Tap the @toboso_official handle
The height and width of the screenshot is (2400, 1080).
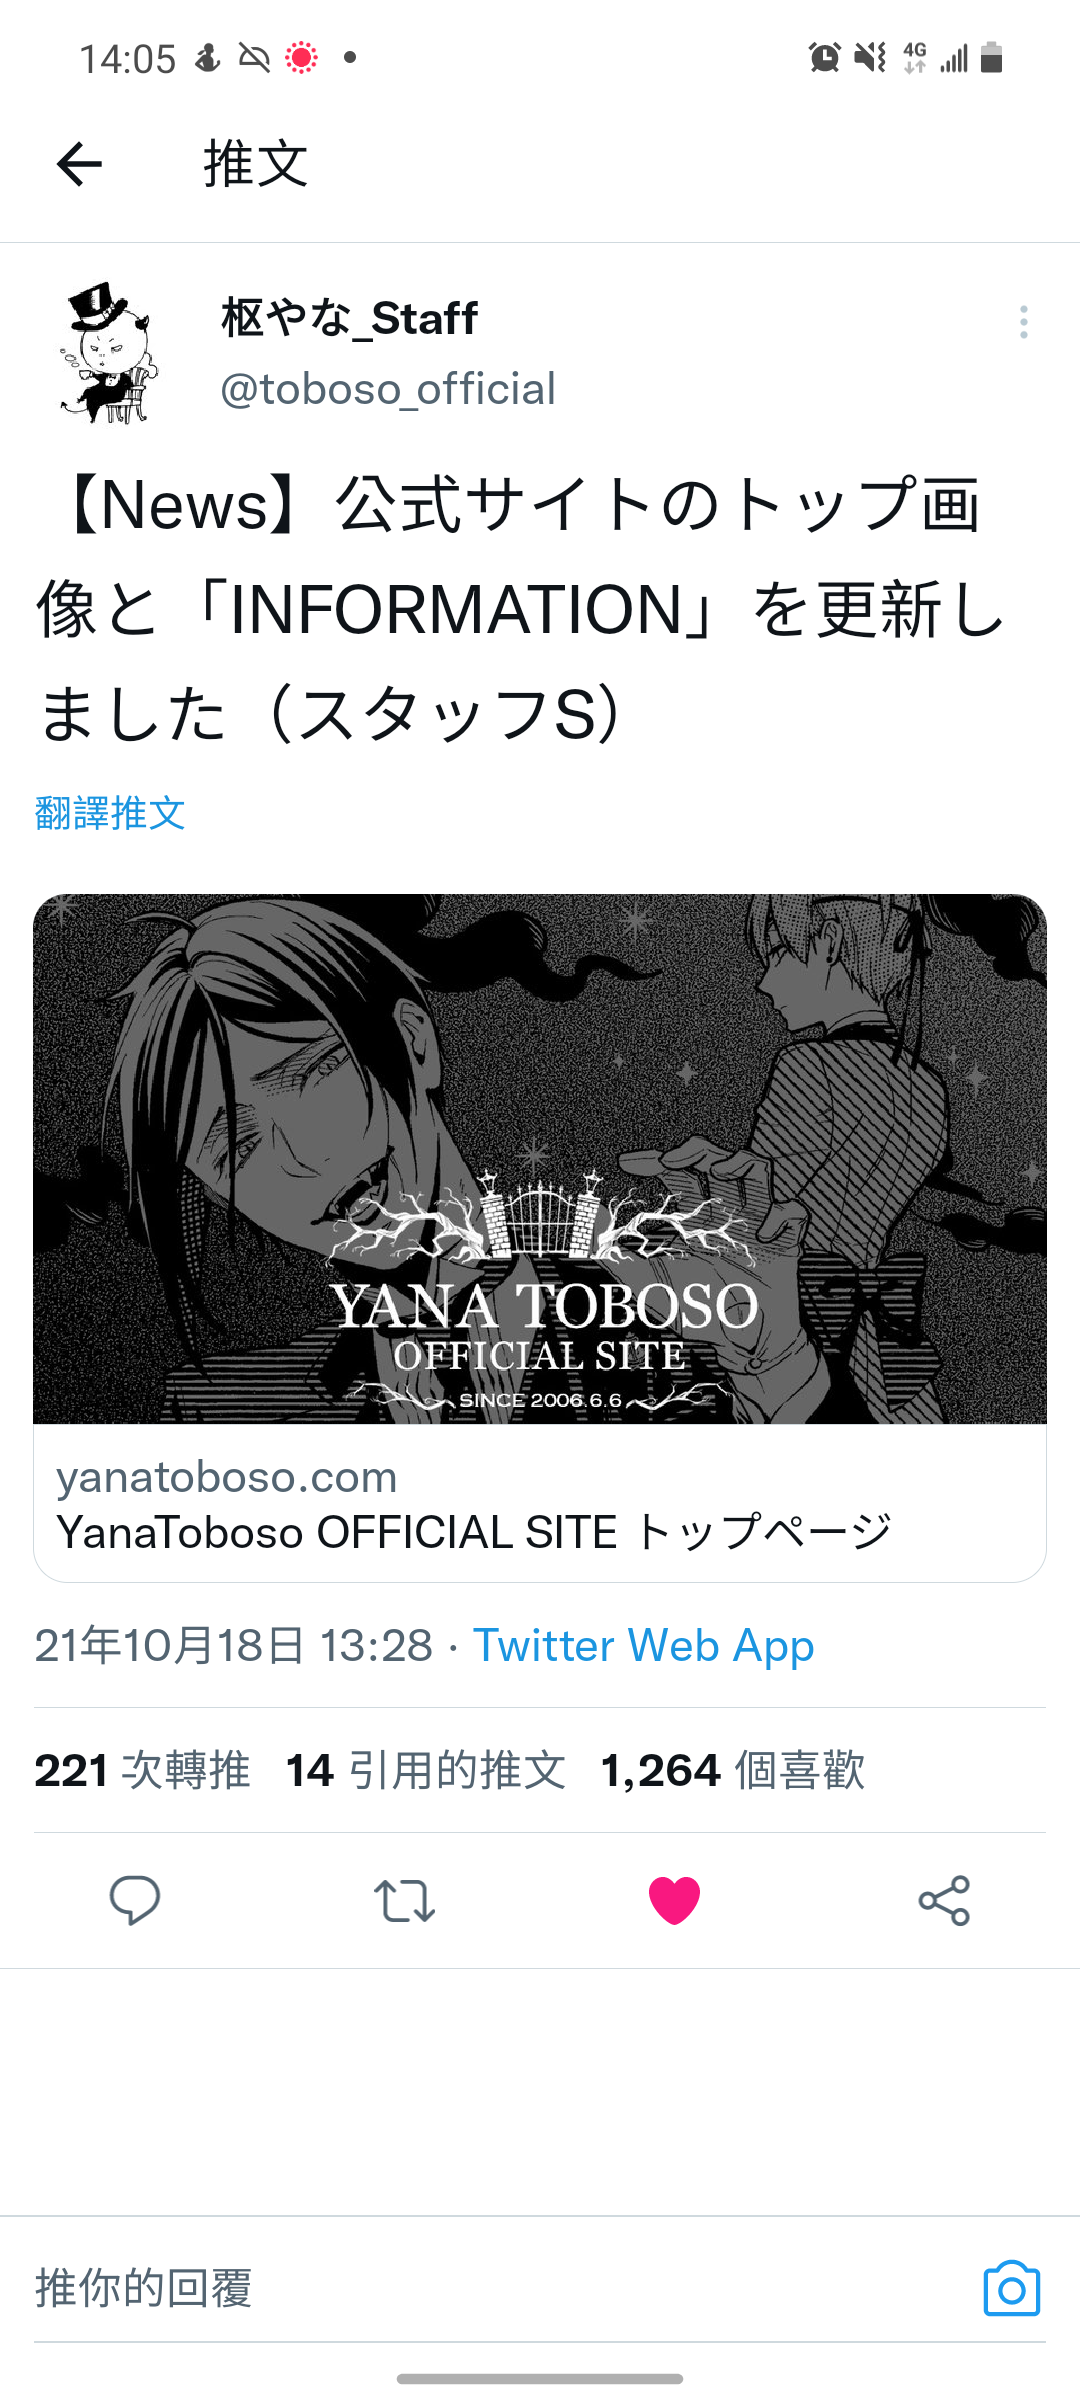coord(388,389)
